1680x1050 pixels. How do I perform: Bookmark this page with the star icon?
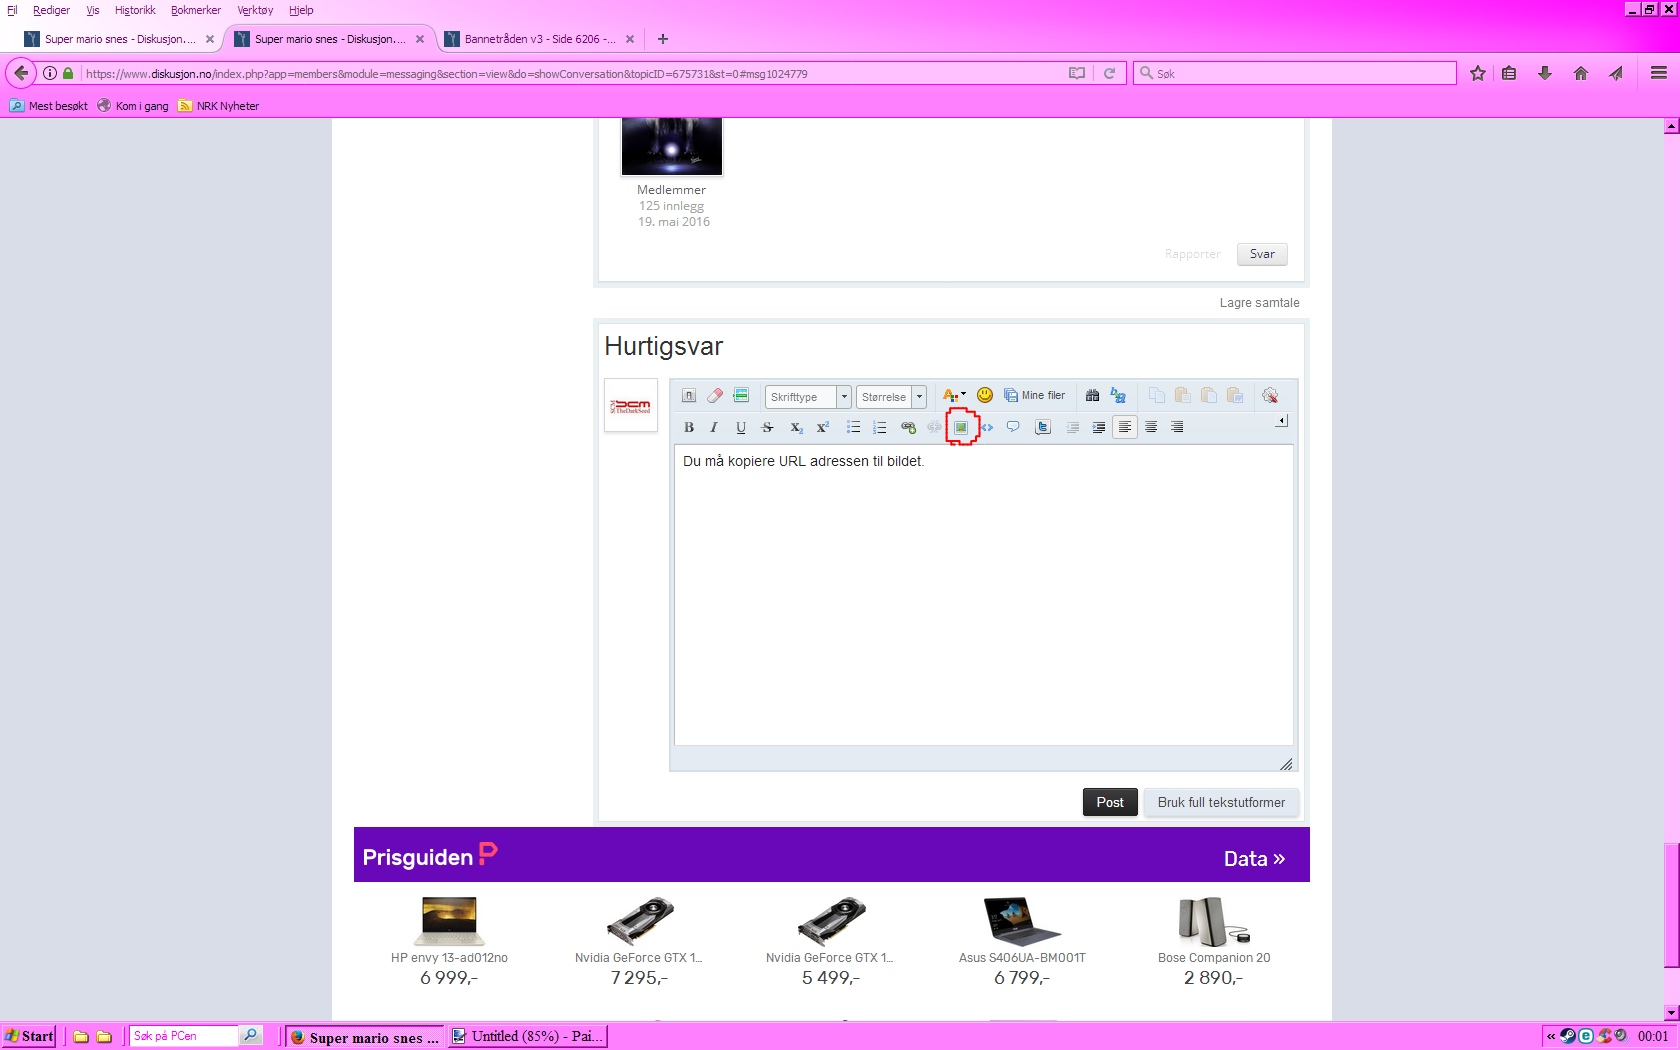pos(1478,73)
